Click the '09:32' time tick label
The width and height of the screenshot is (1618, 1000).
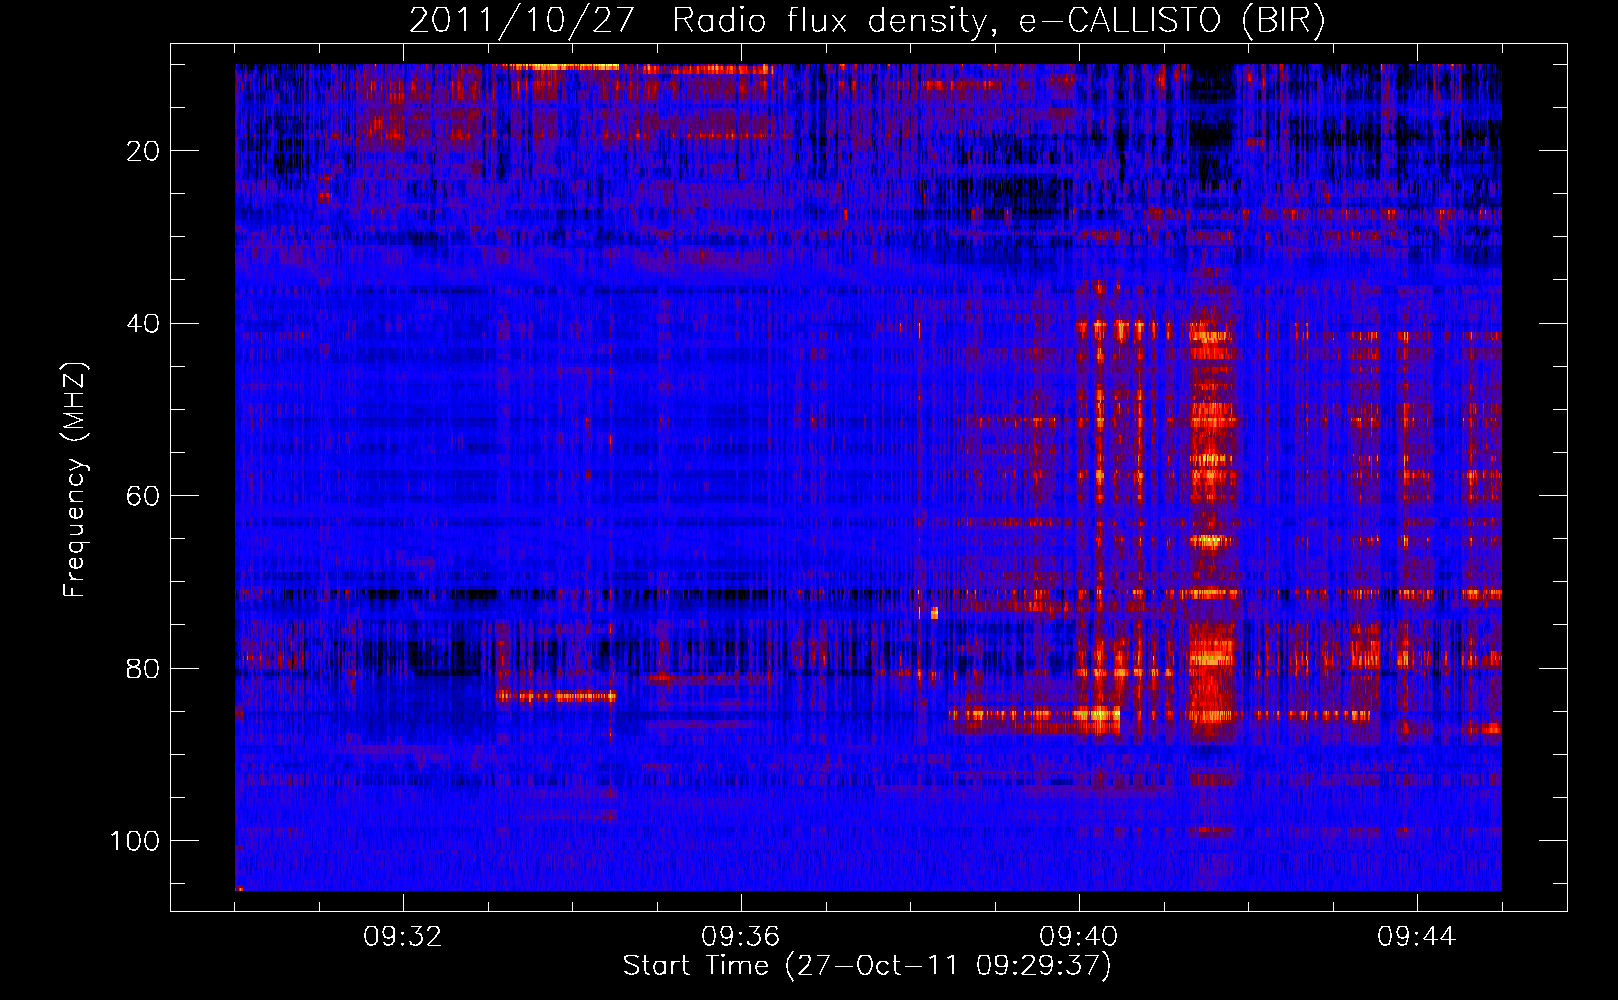pos(403,937)
